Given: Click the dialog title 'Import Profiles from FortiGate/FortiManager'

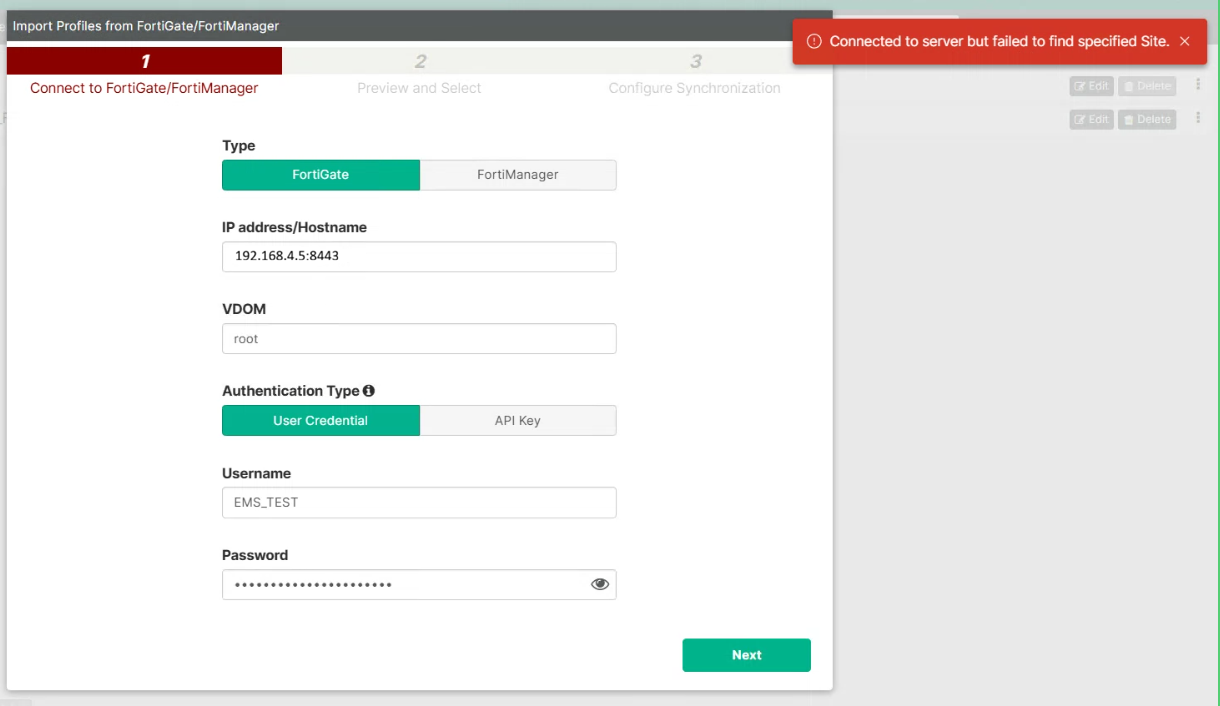Looking at the screenshot, I should tap(146, 25).
